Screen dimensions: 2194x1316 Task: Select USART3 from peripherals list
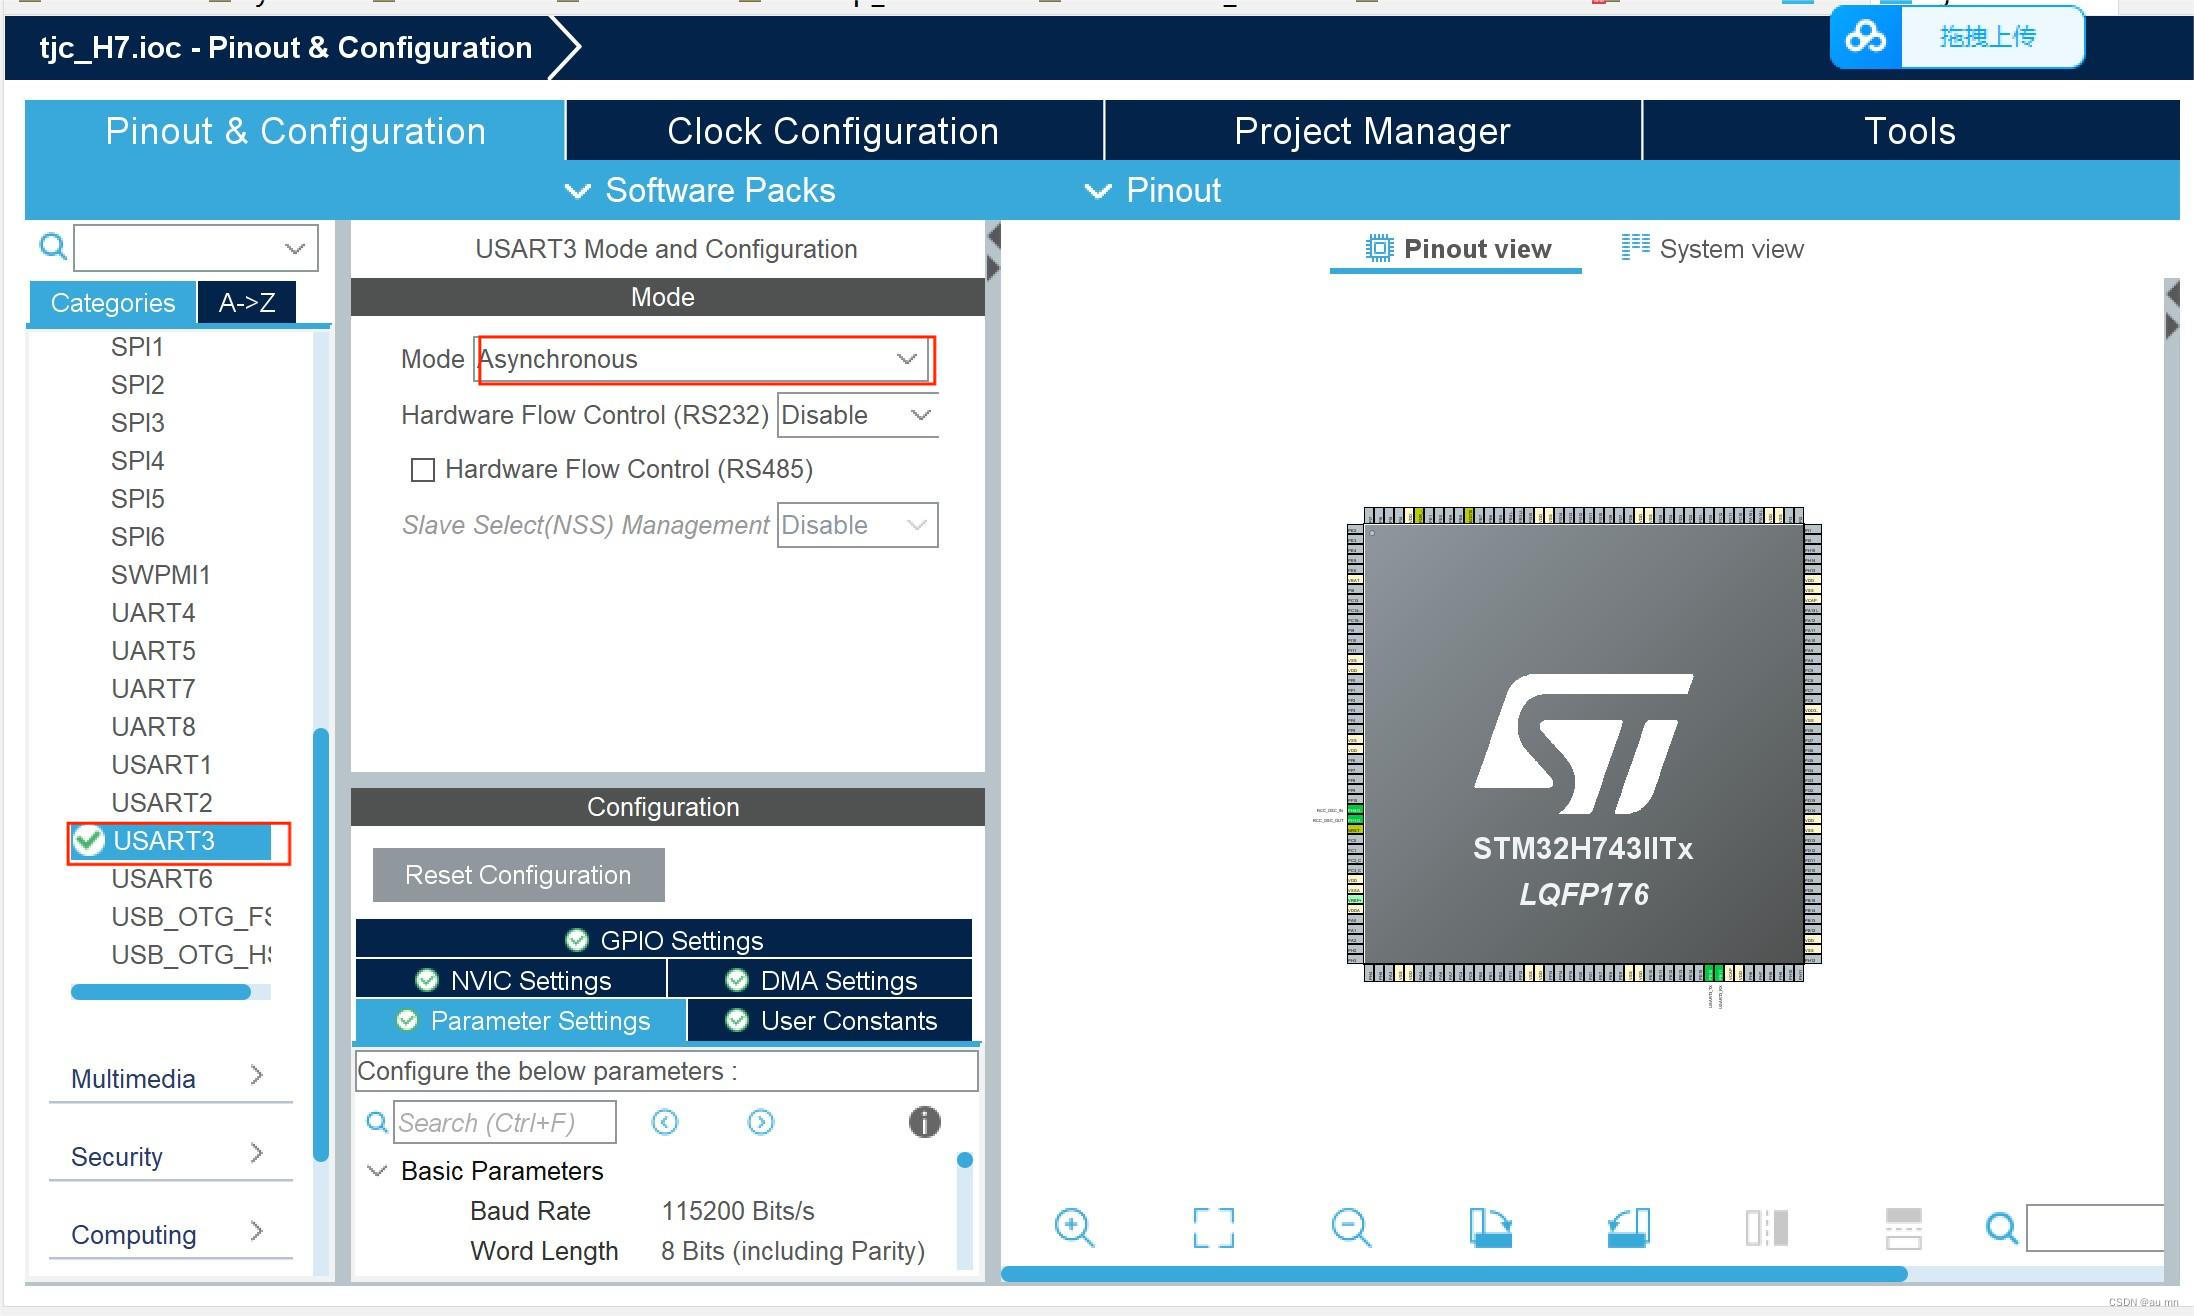click(x=164, y=841)
